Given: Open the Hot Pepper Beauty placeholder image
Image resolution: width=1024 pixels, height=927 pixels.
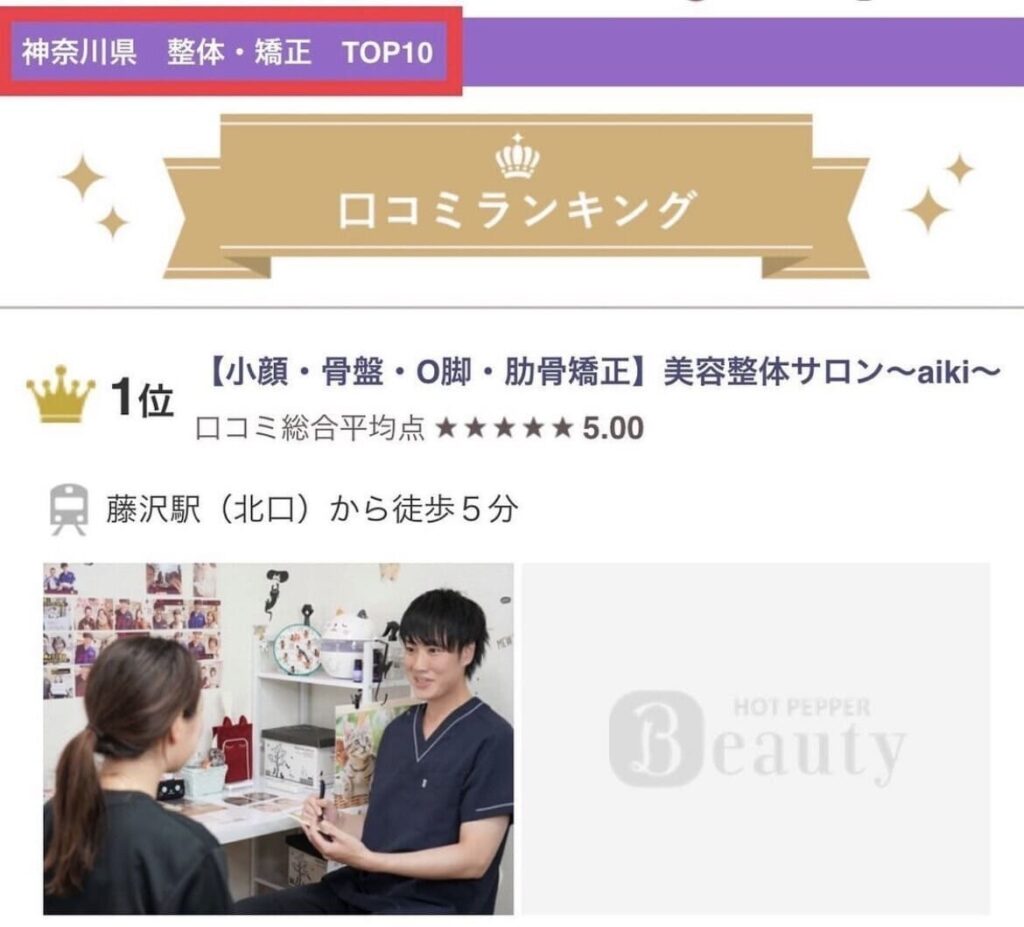Looking at the screenshot, I should (x=755, y=738).
